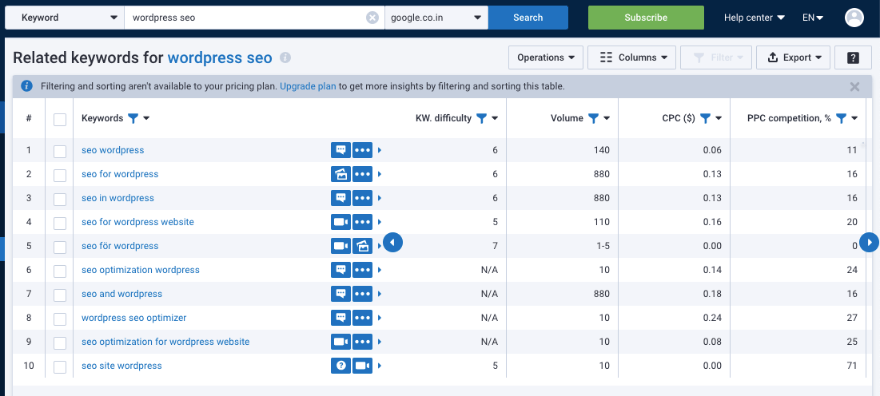The height and width of the screenshot is (396, 880).
Task: Open the seo for wordpress keyword link
Action: click(120, 174)
